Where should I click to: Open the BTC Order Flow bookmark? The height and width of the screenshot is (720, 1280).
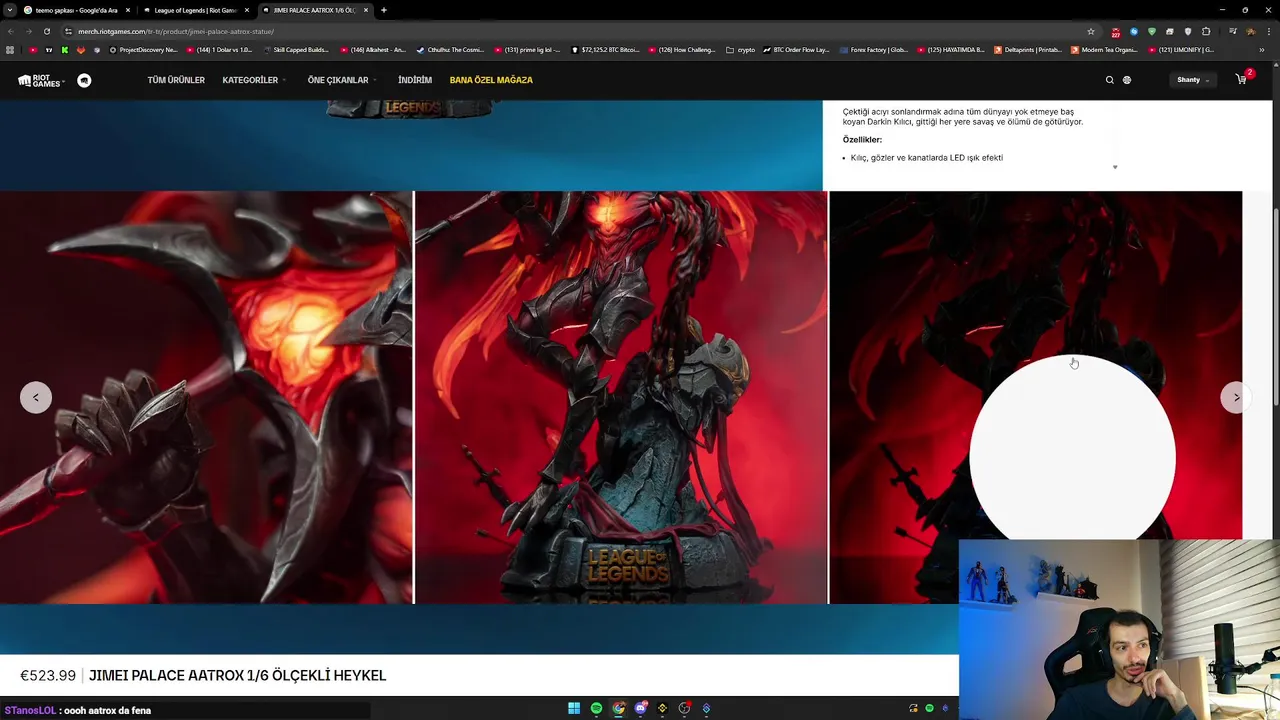(x=796, y=49)
